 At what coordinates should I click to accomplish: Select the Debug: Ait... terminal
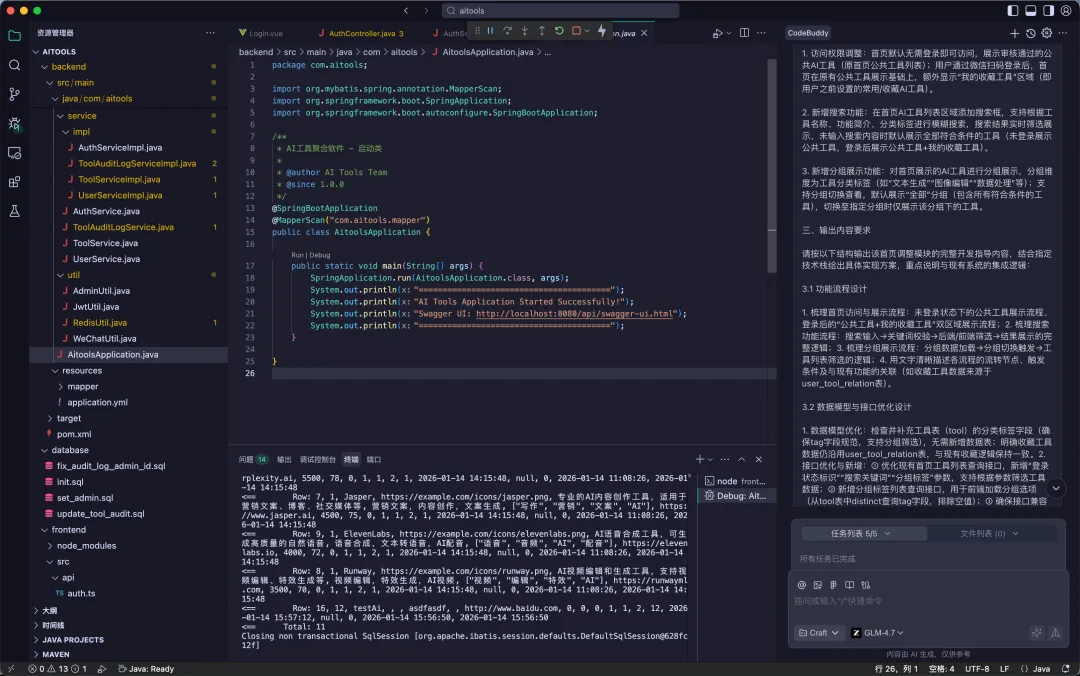click(735, 495)
